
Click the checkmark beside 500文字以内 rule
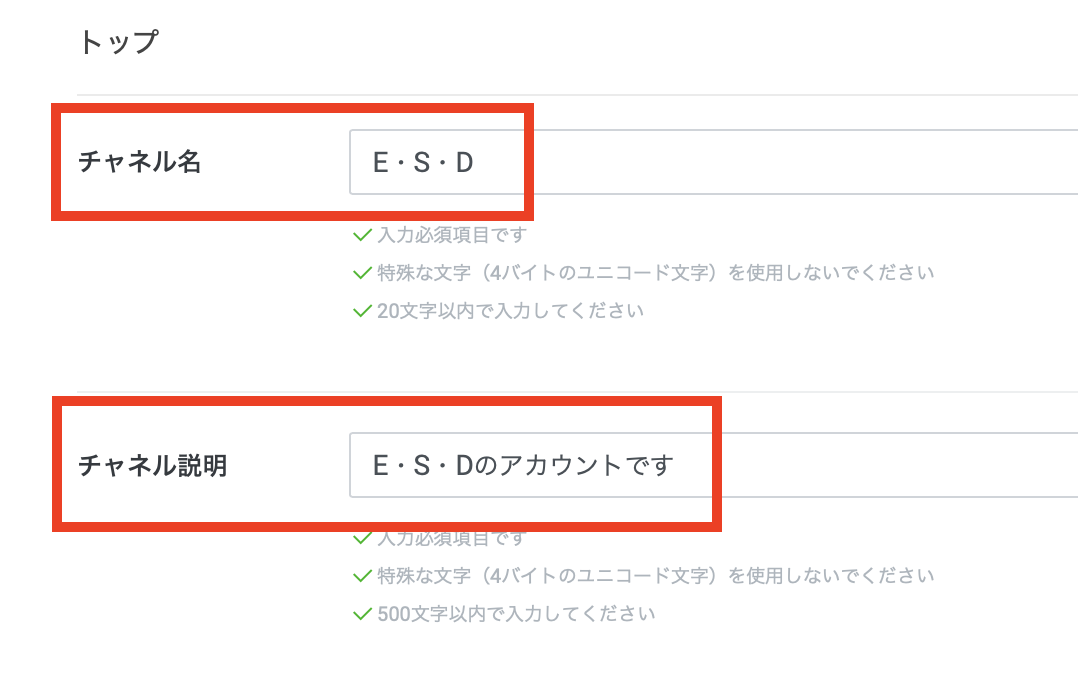tap(362, 614)
